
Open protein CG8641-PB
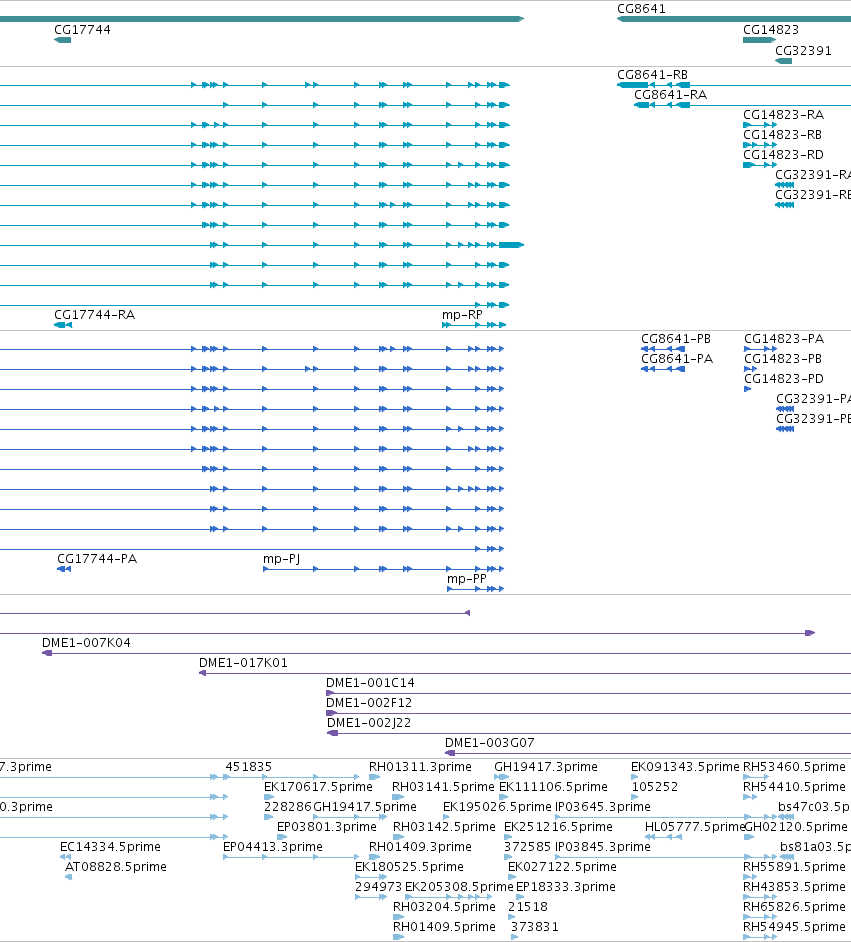676,339
